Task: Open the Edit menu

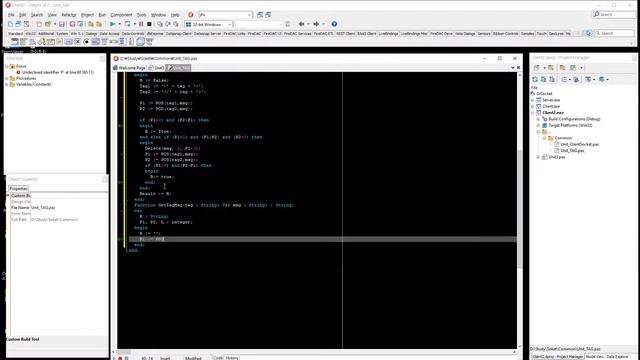Action: tap(22, 15)
